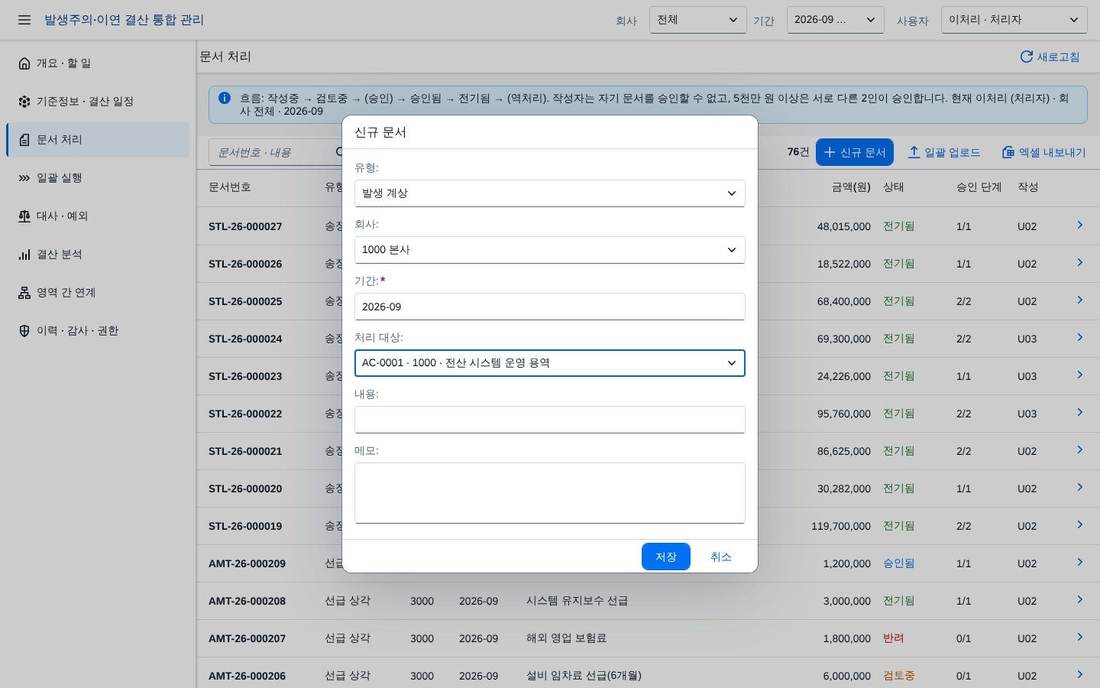Expand the 기간 filter dropdown in header
The height and width of the screenshot is (688, 1100).
click(x=835, y=20)
